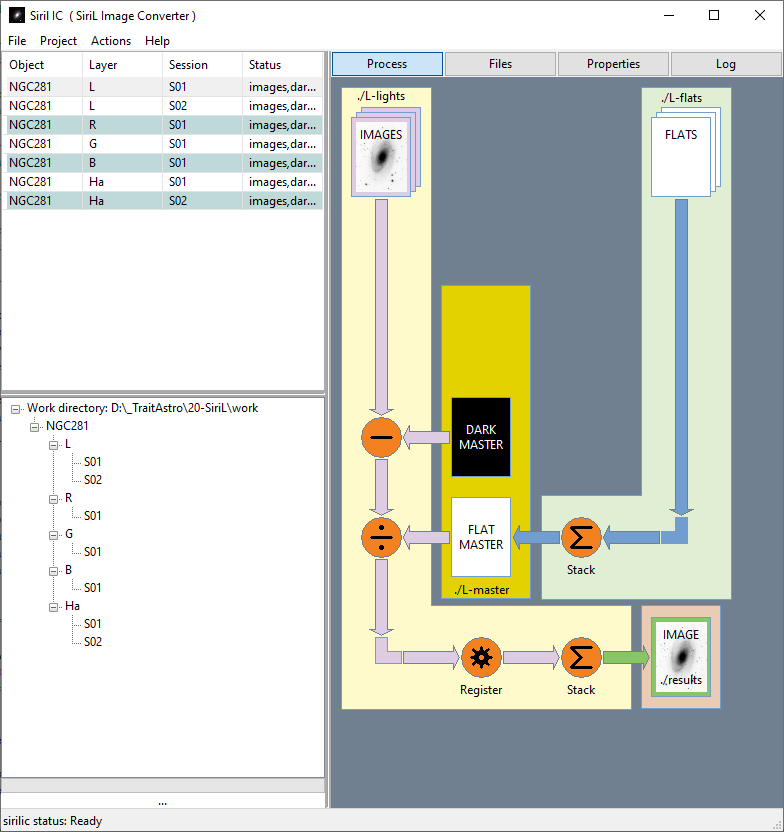Click the FLATS frames stack
This screenshot has height=832, width=784.
[686, 152]
